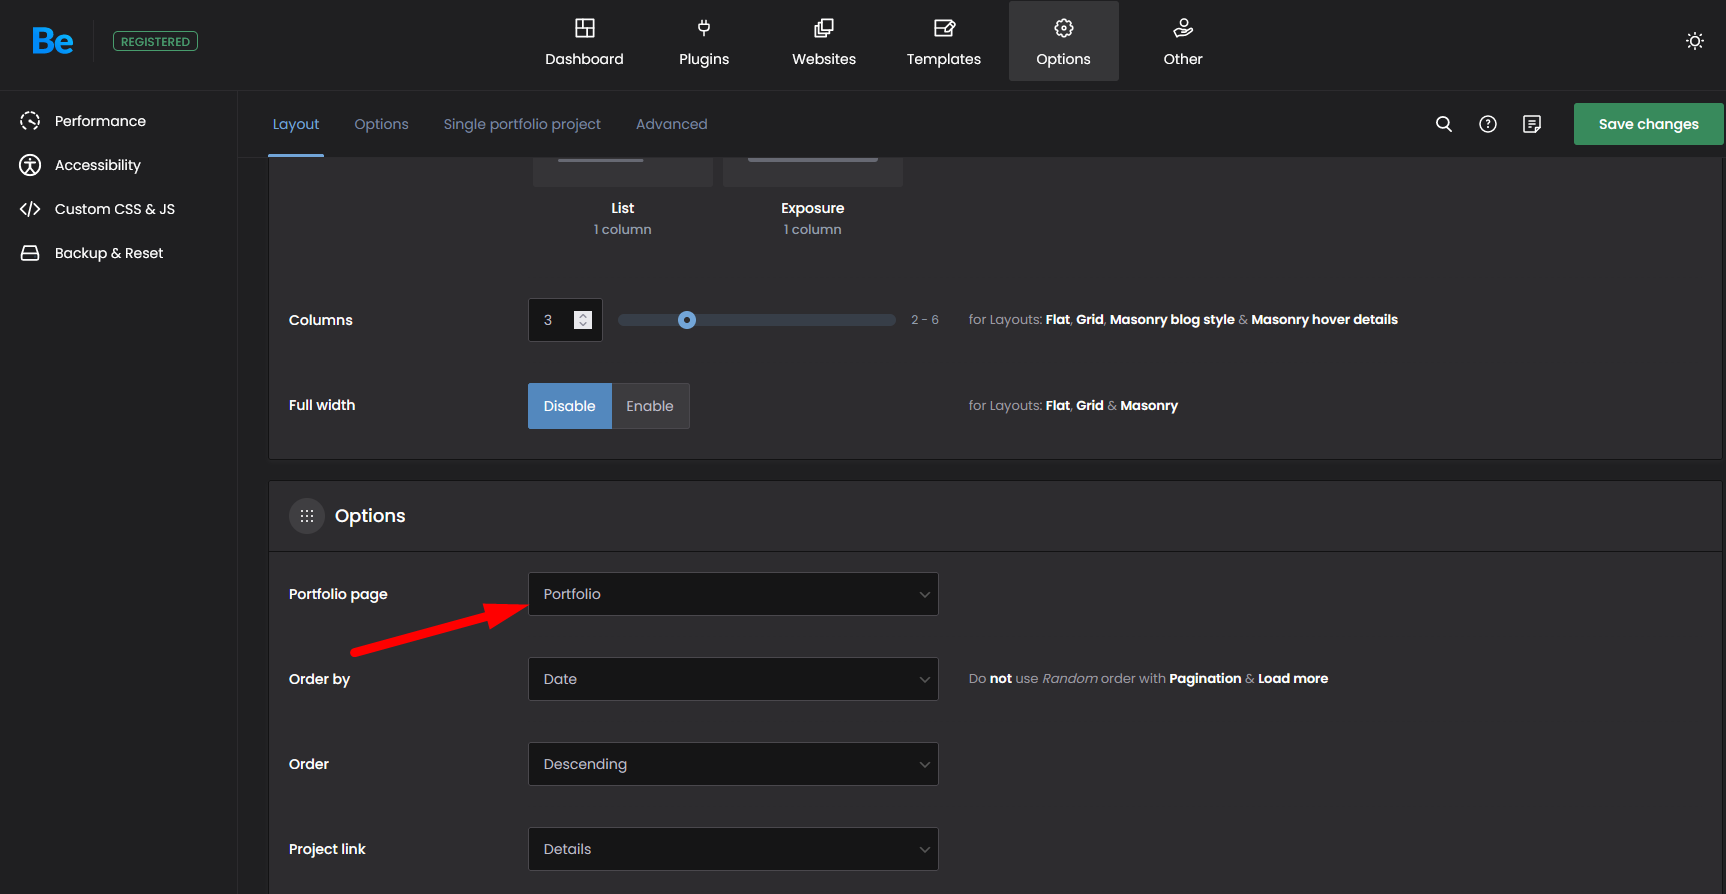Click the Project link label
This screenshot has width=1726, height=894.
pos(327,849)
